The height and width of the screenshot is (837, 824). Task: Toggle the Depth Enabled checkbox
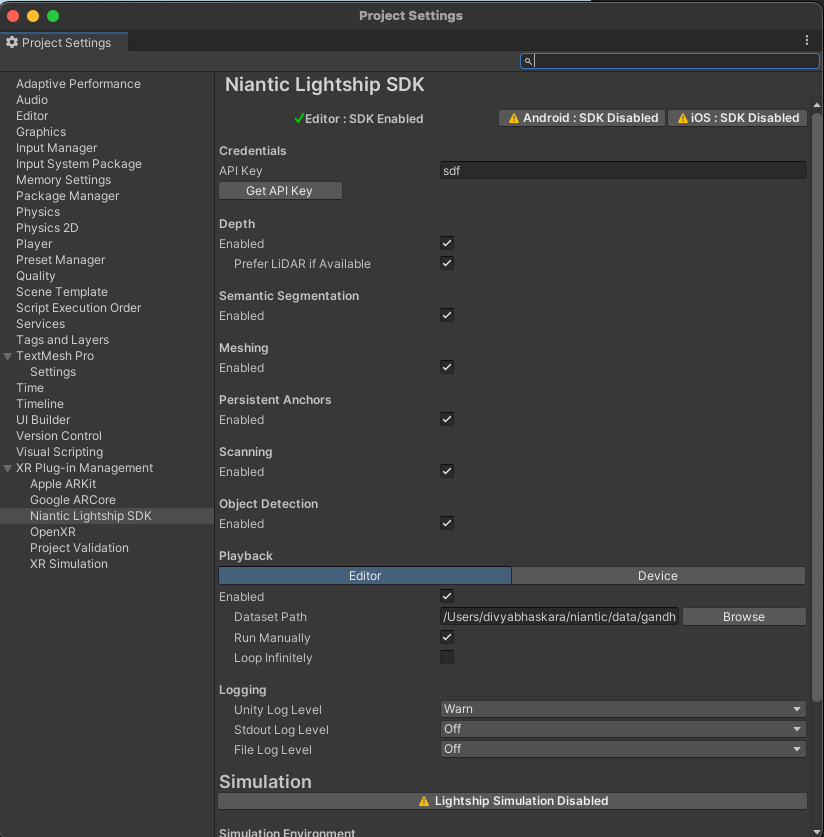[x=447, y=243]
